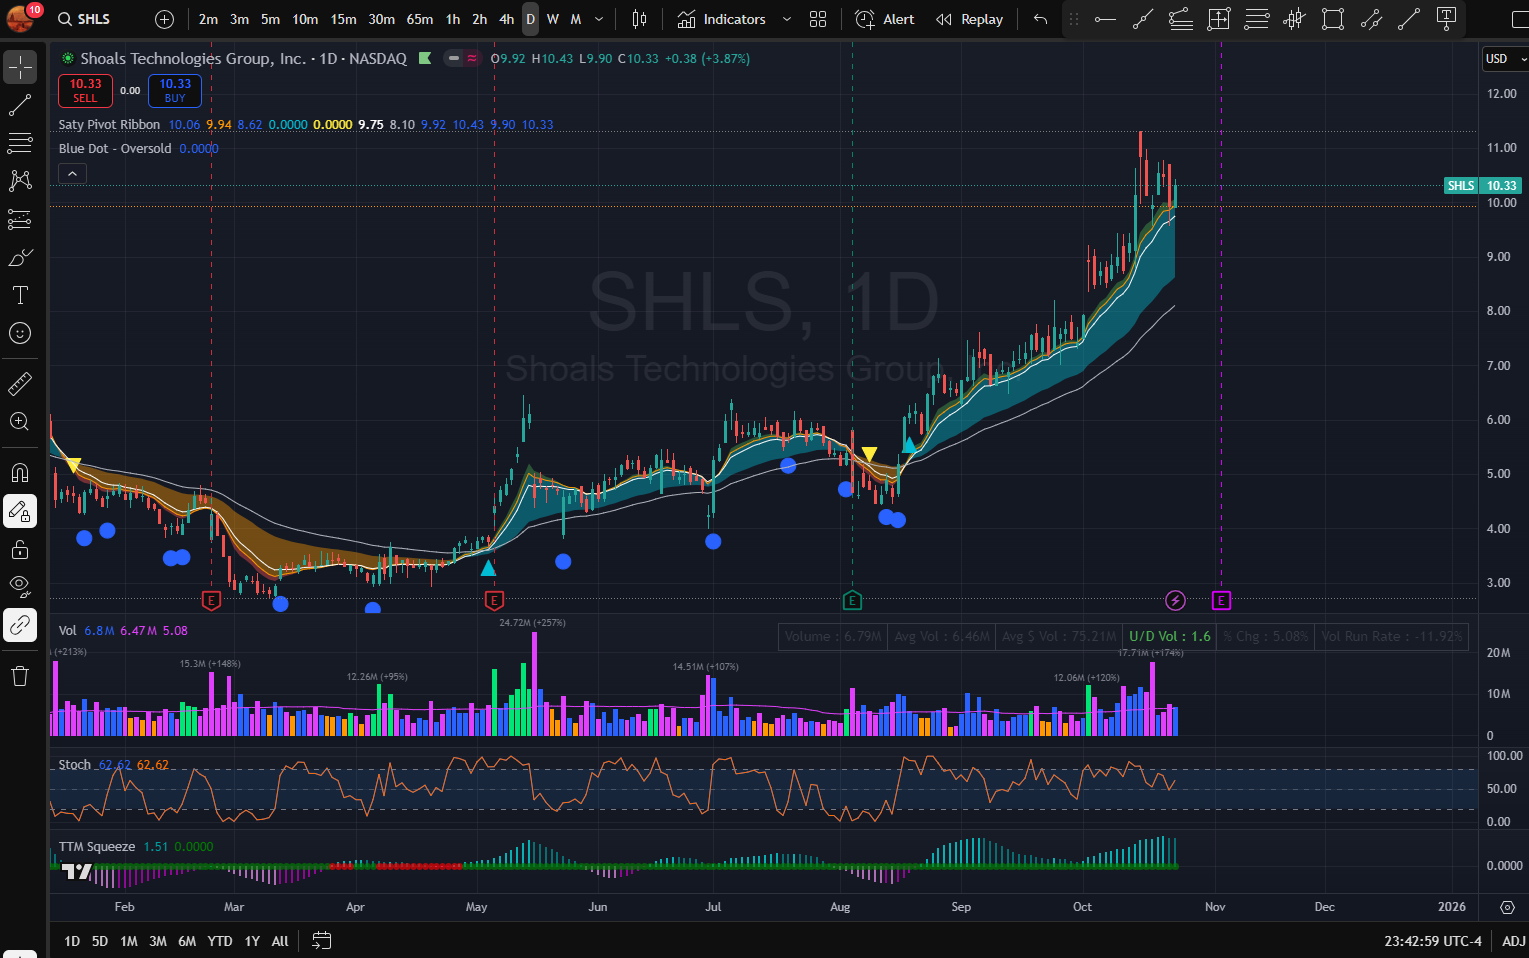Toggle hide all drawings eye icon

(20, 587)
